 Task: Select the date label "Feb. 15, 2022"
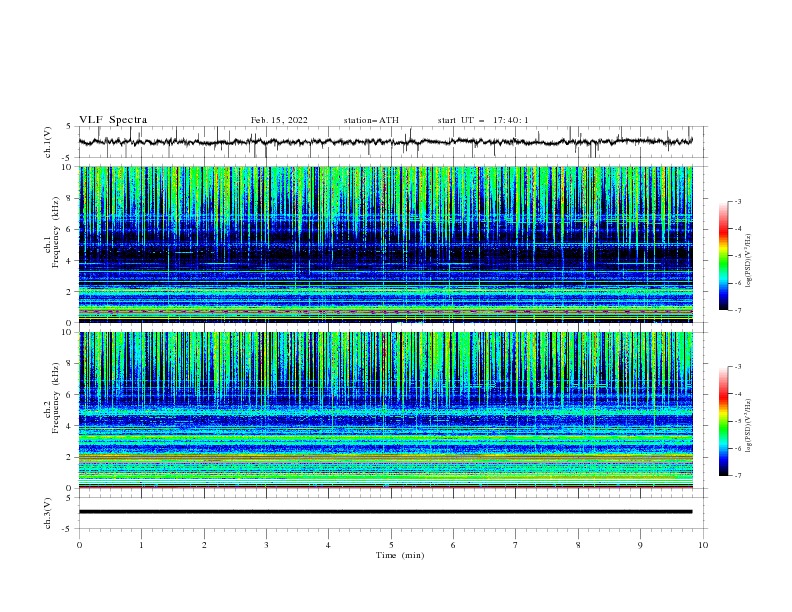tap(279, 120)
